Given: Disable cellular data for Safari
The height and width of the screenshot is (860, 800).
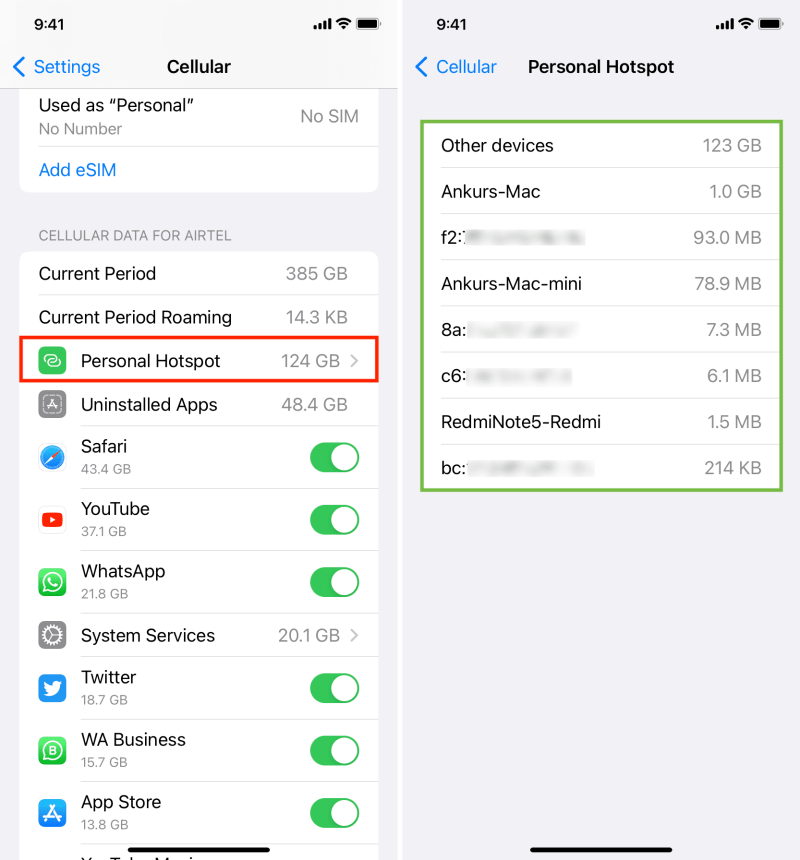Looking at the screenshot, I should 334,457.
